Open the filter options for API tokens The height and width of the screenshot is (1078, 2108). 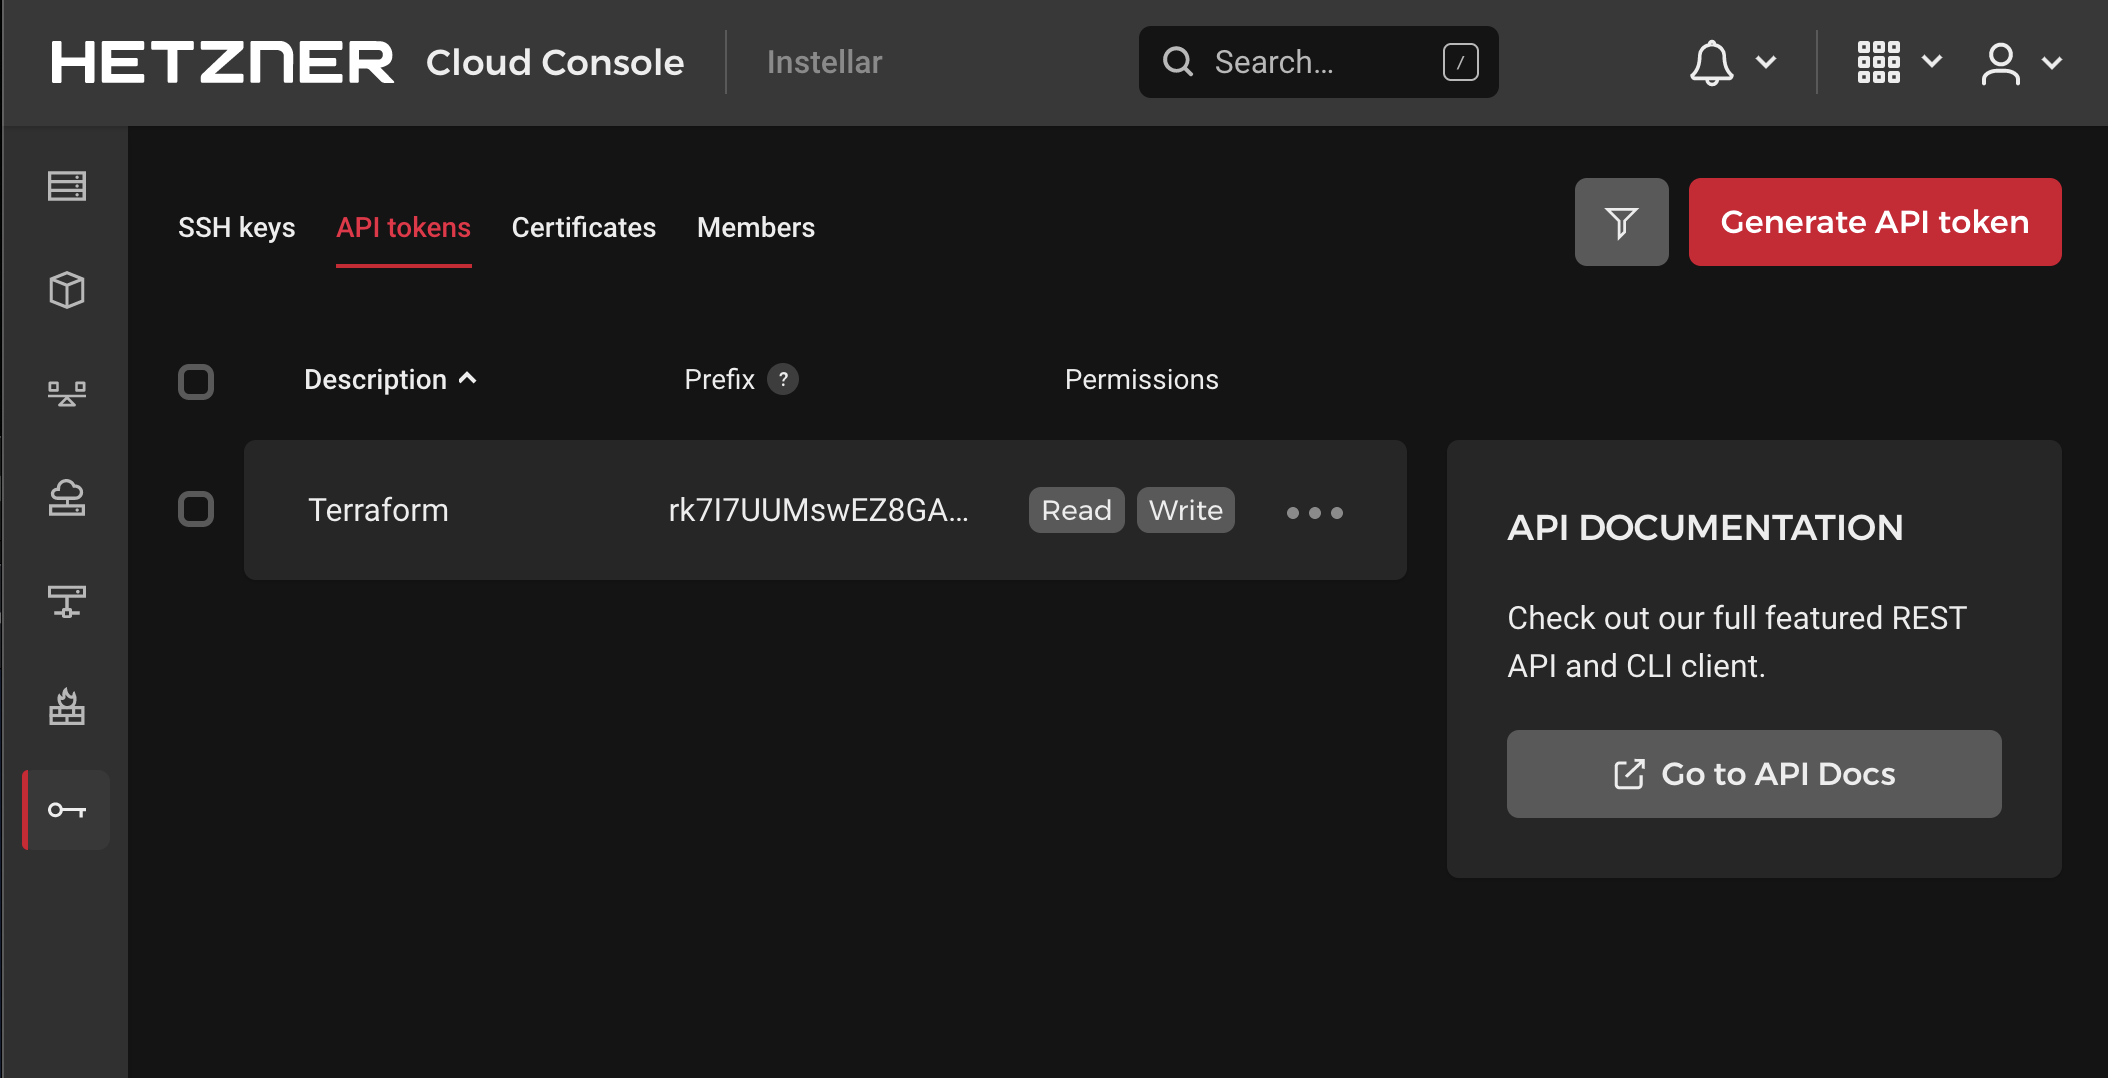tap(1622, 221)
